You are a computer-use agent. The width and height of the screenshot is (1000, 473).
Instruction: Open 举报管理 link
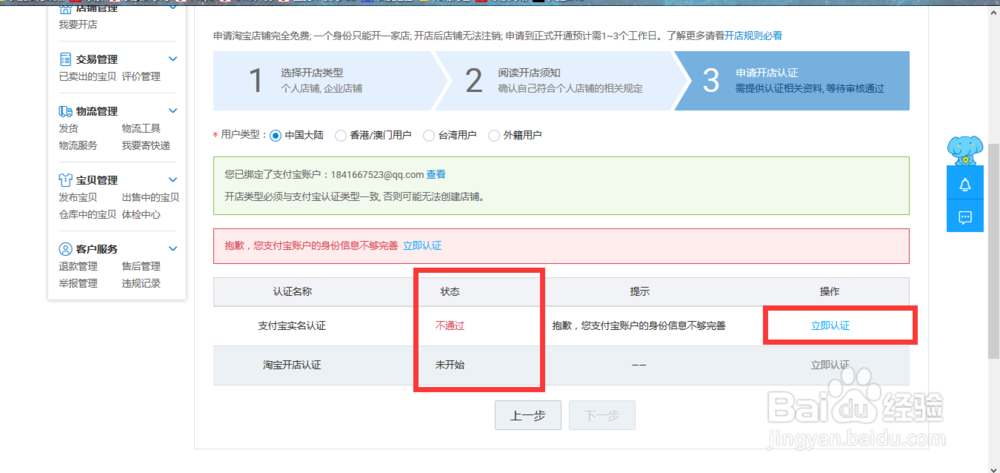coord(78,284)
